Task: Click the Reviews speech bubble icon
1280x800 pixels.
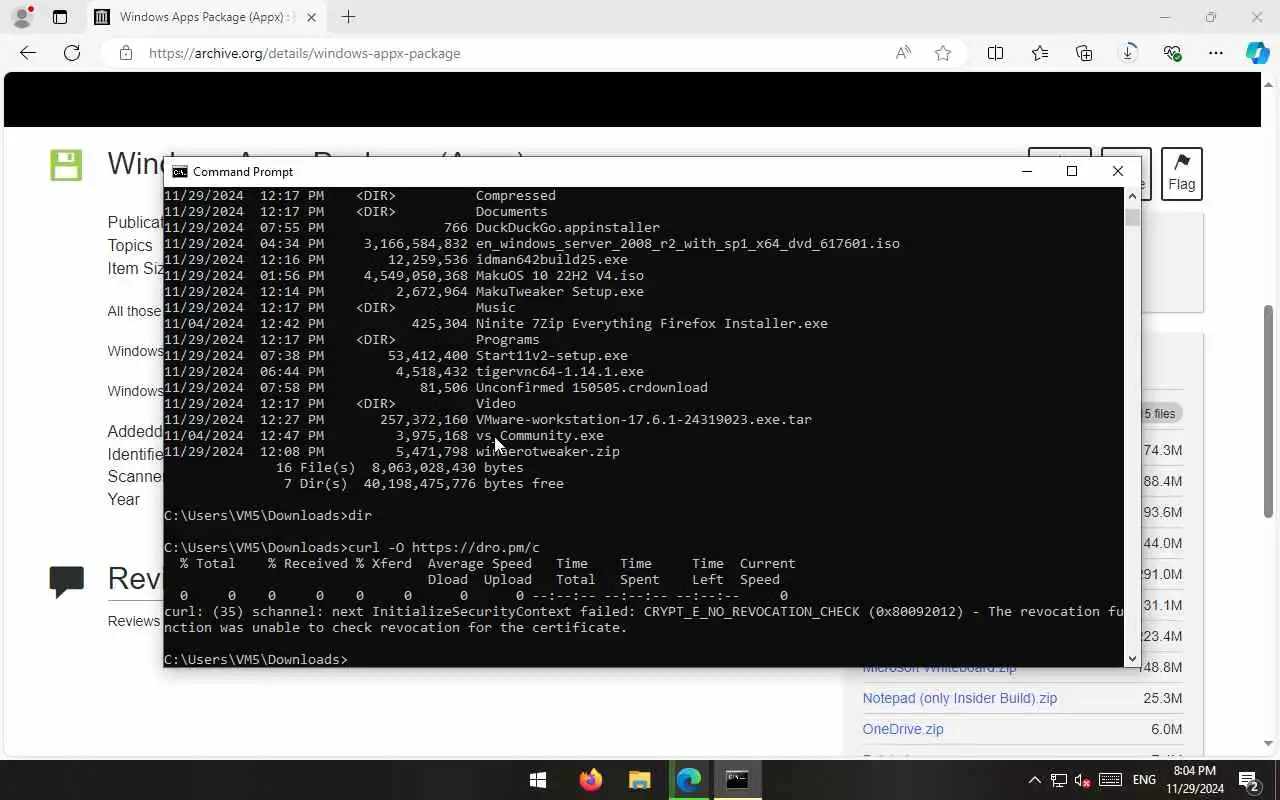Action: click(x=67, y=581)
